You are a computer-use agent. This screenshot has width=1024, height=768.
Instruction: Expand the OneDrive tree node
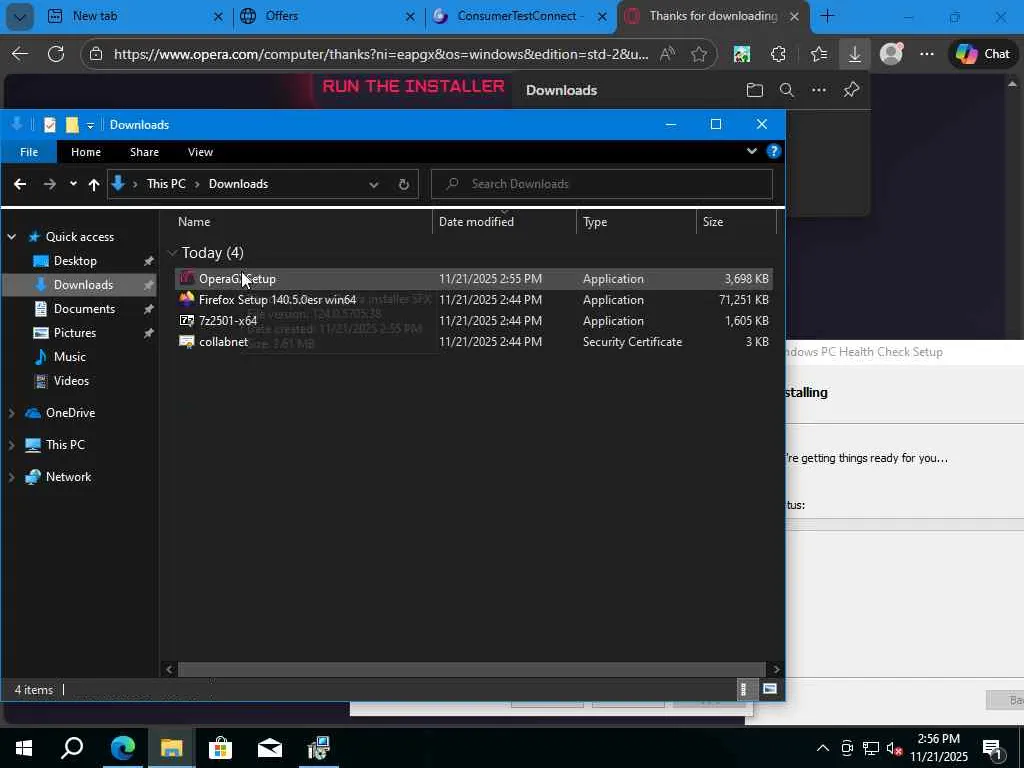pyautogui.click(x=11, y=413)
